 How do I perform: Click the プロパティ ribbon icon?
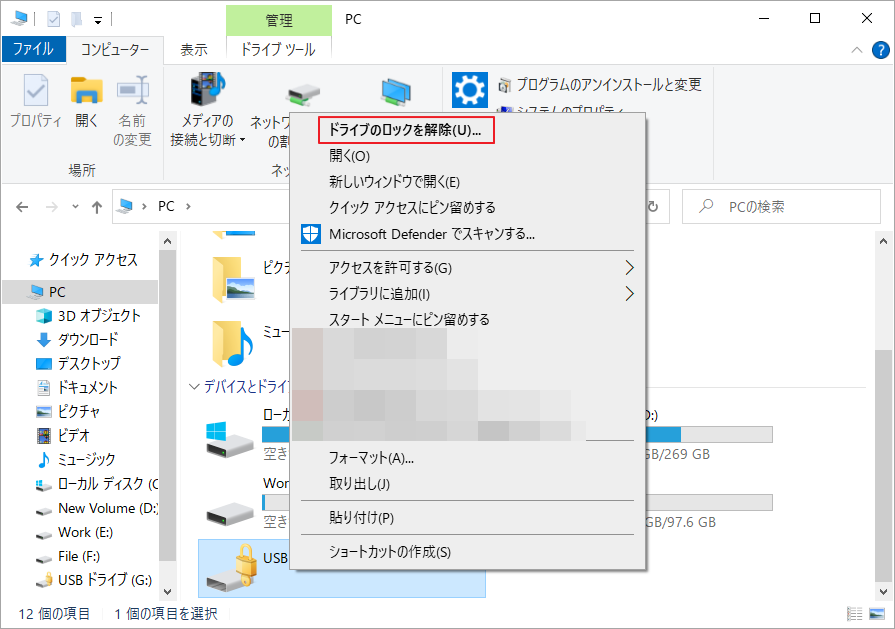click(x=36, y=102)
